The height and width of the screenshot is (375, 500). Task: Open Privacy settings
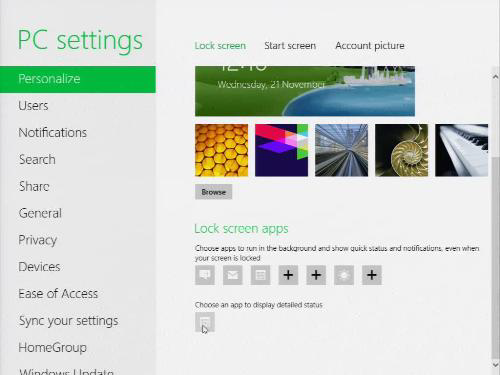pos(38,240)
